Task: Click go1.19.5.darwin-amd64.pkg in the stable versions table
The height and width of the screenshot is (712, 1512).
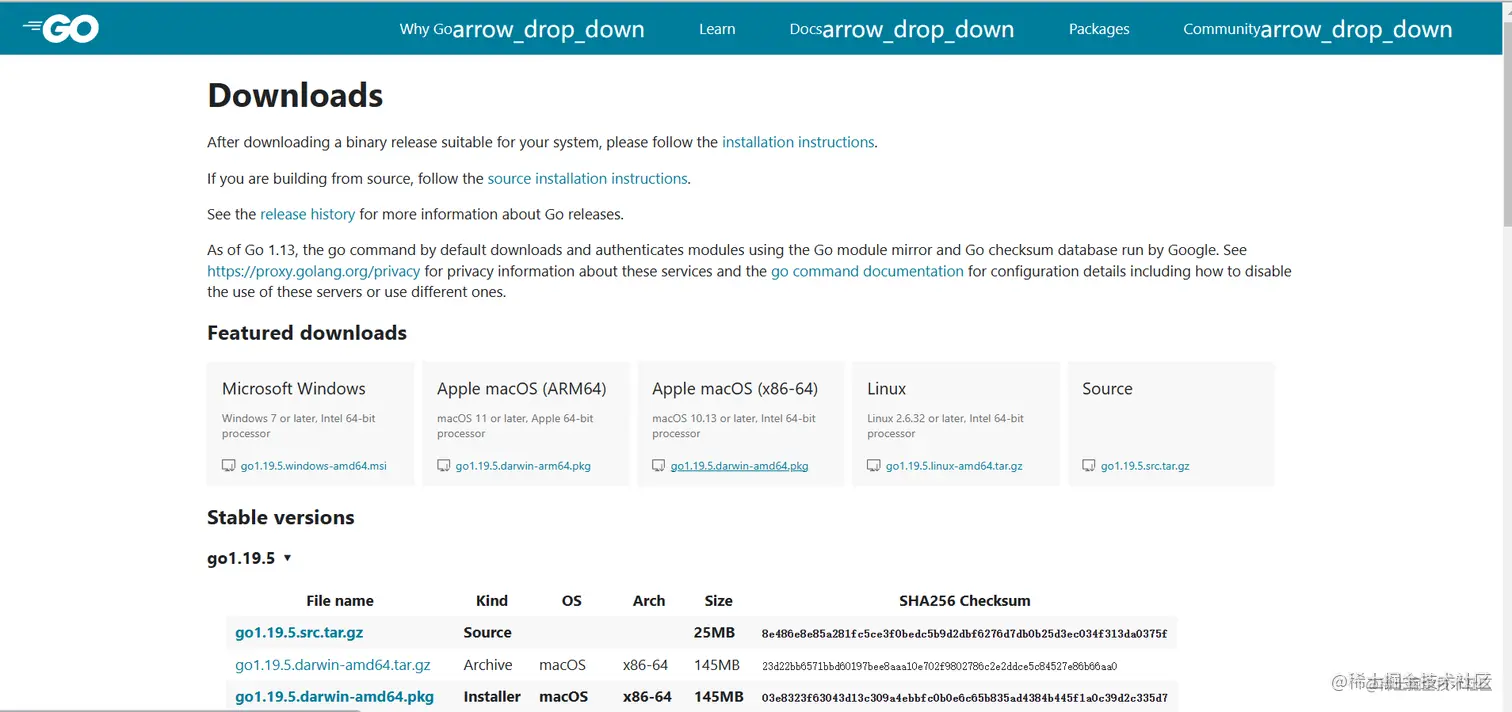Action: point(334,697)
